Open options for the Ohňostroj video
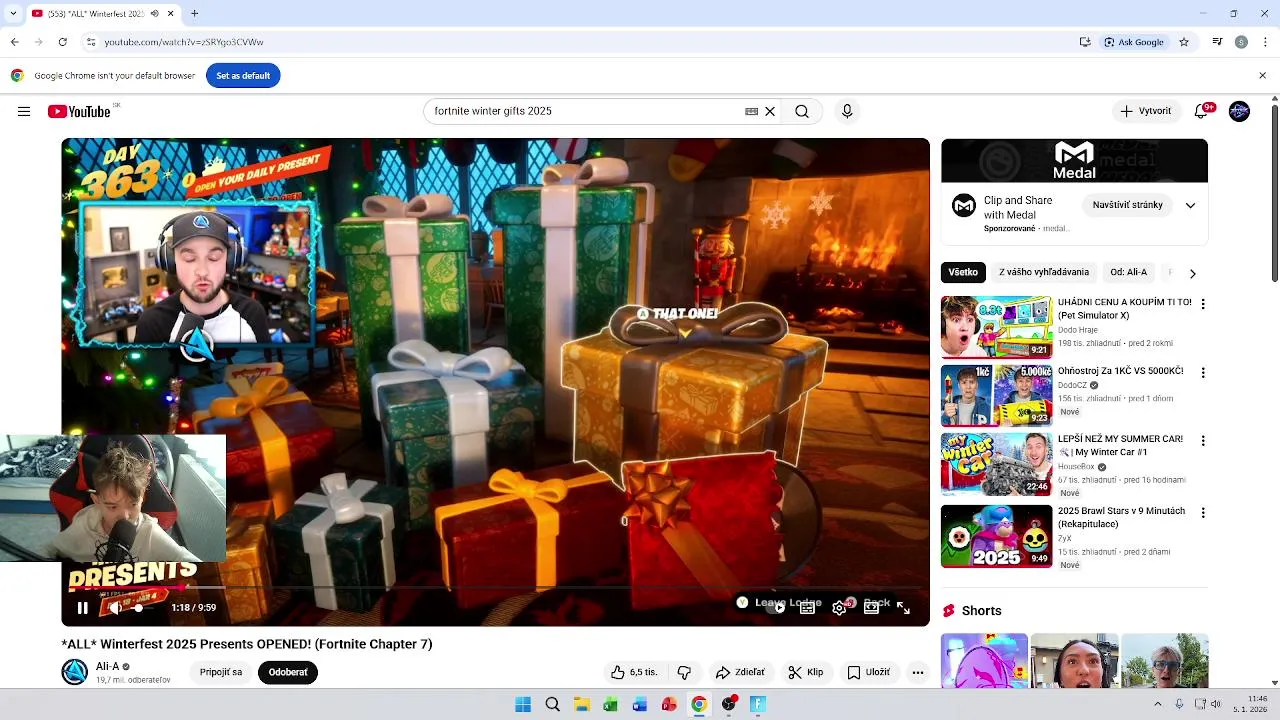 1203,372
